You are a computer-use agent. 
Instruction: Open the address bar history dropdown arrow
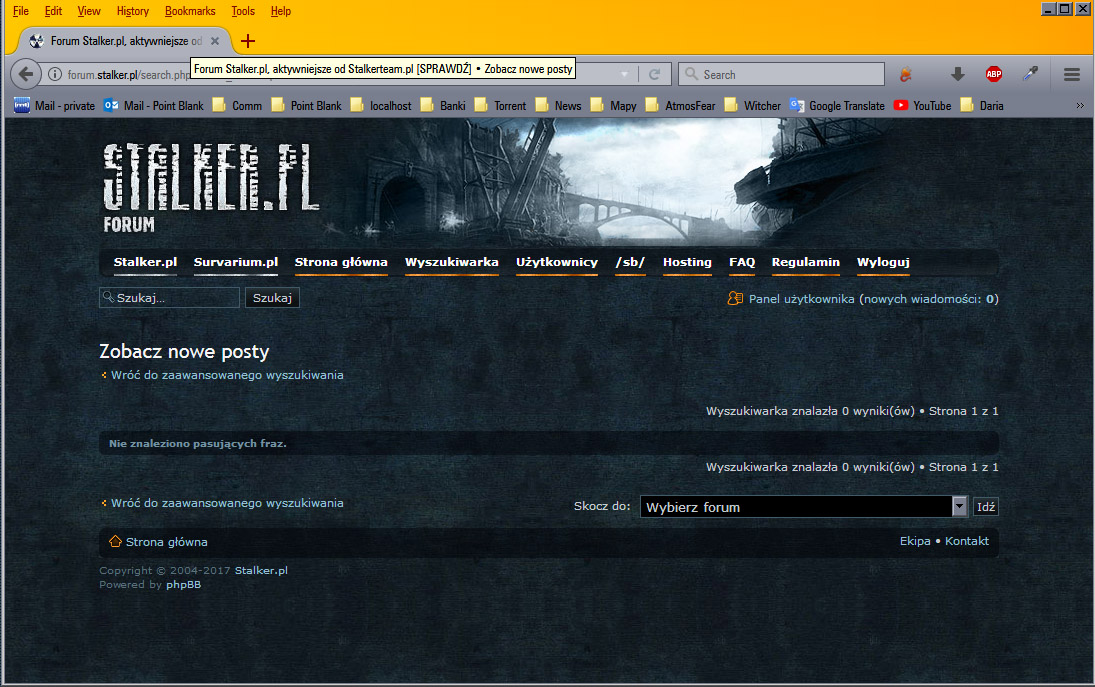coord(624,74)
